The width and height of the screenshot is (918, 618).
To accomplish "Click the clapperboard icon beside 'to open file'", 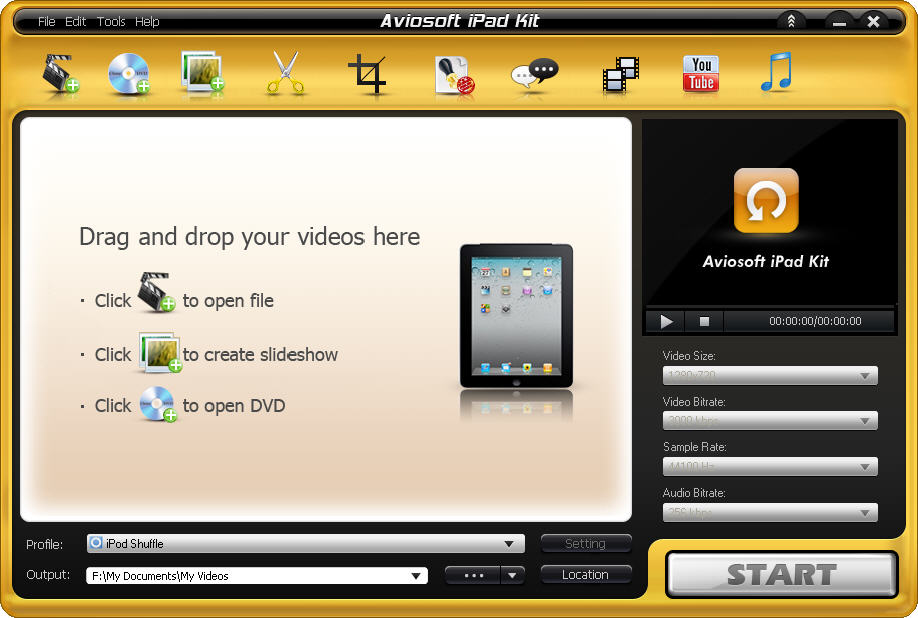I will (156, 292).
